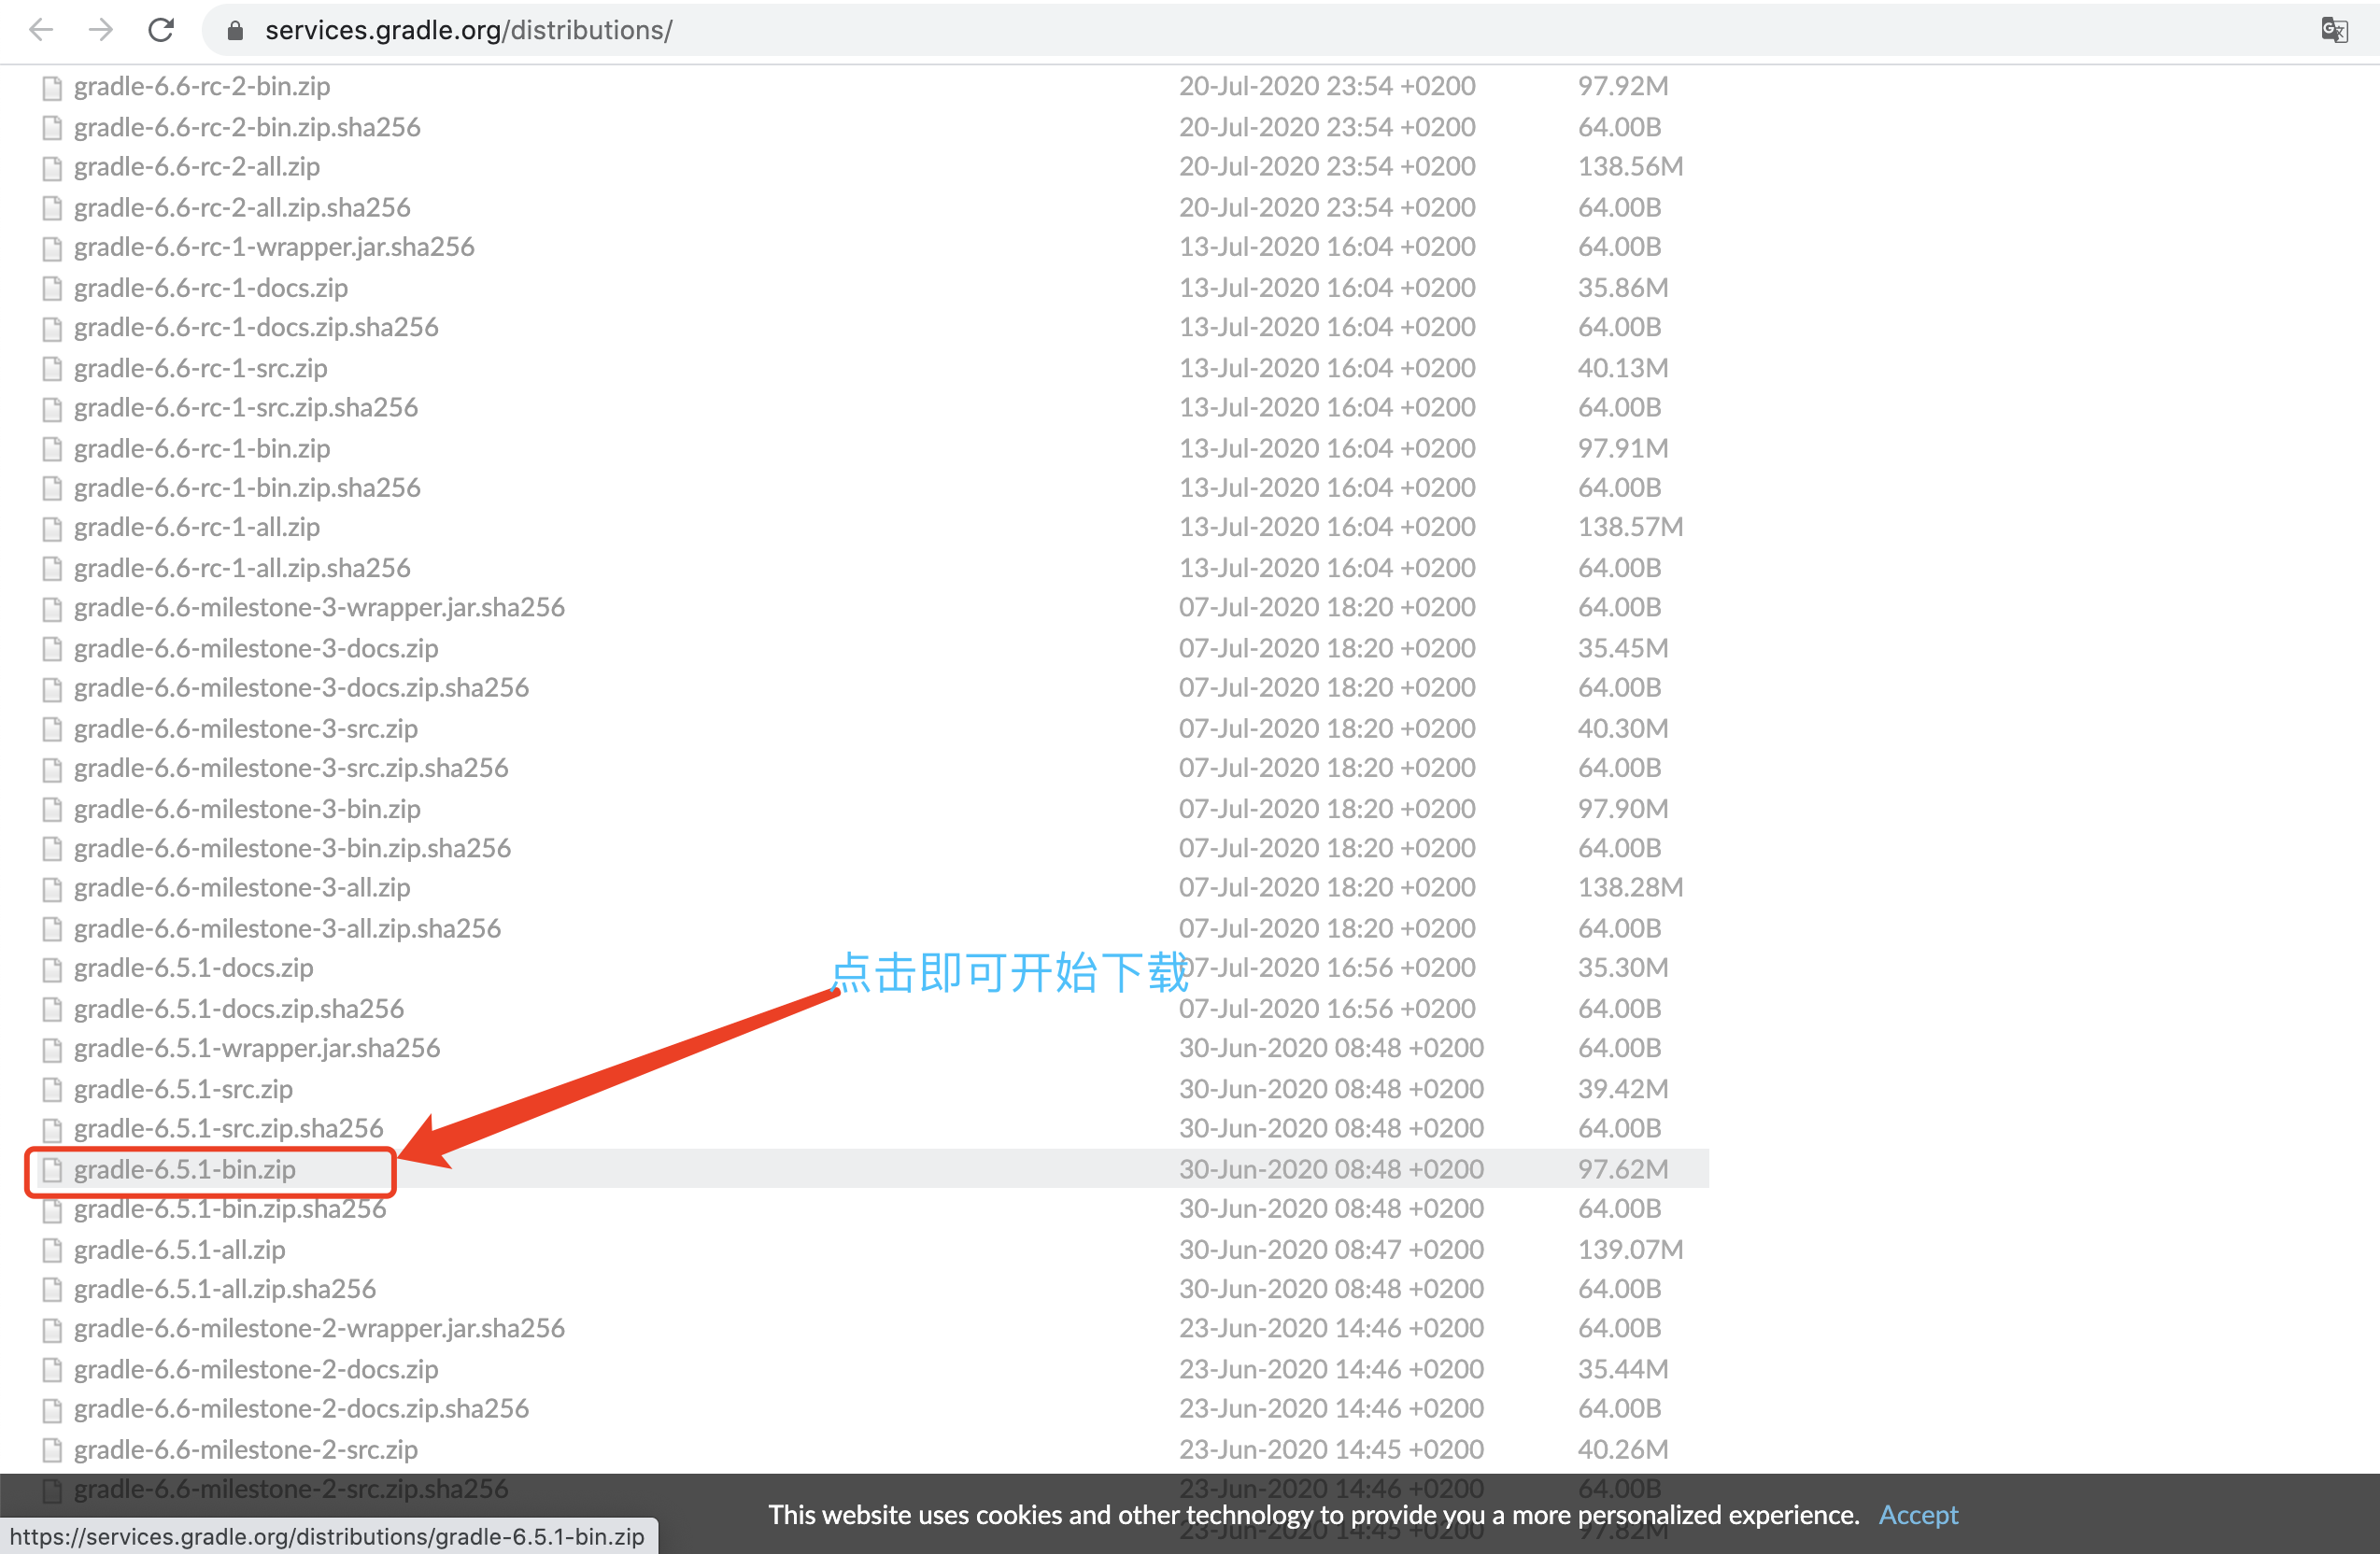Click the 139.07M size of gradle-6.5.1-all.zip
Screen dimensions: 2380x1554
pos(1630,1249)
